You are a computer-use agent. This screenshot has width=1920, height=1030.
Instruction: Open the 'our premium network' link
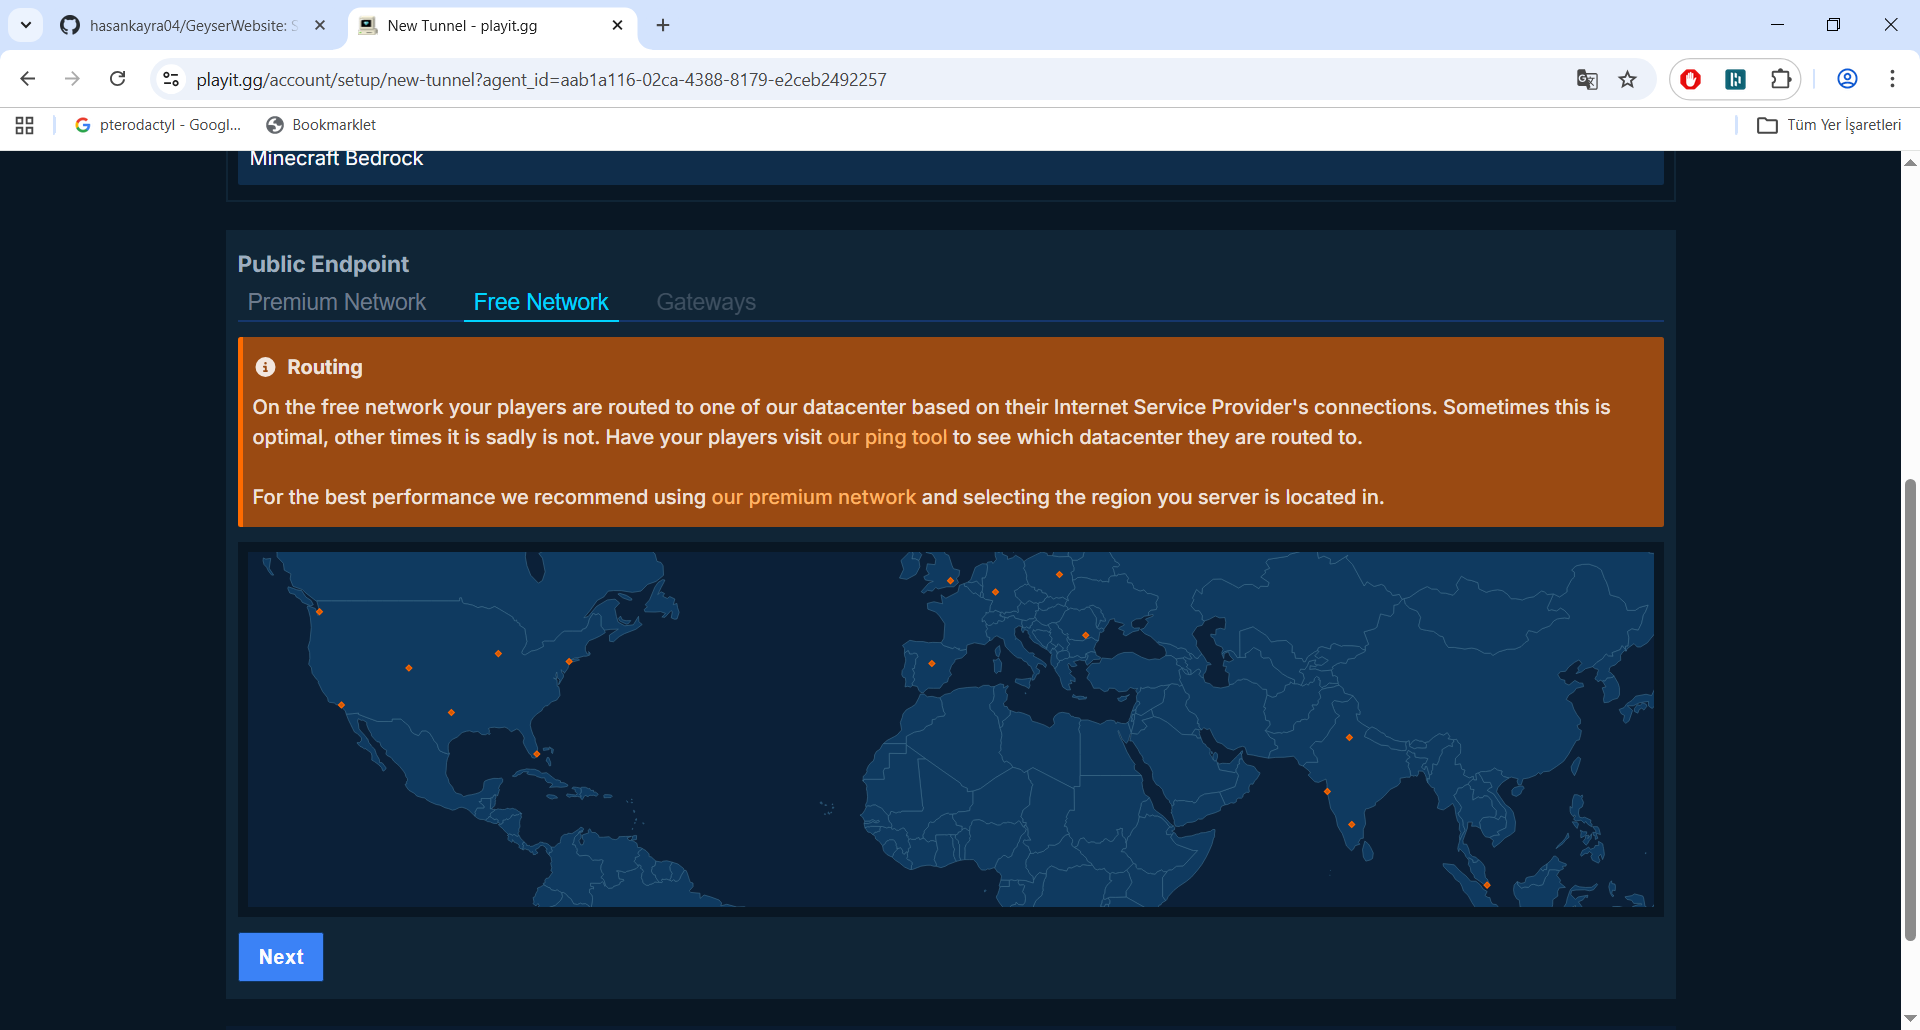click(813, 497)
